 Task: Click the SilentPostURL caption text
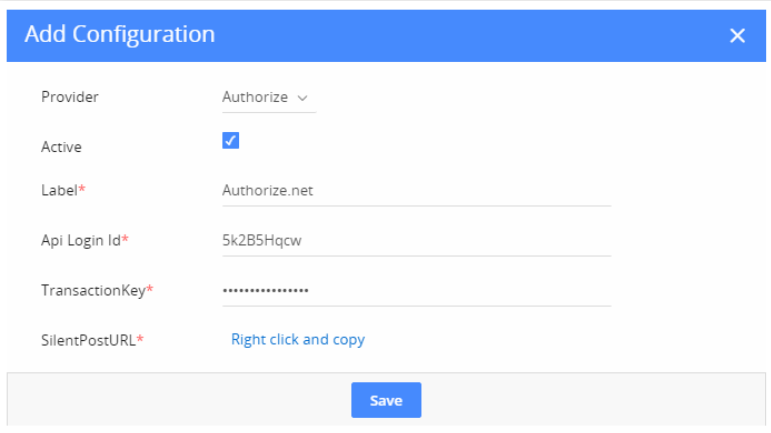click(89, 340)
